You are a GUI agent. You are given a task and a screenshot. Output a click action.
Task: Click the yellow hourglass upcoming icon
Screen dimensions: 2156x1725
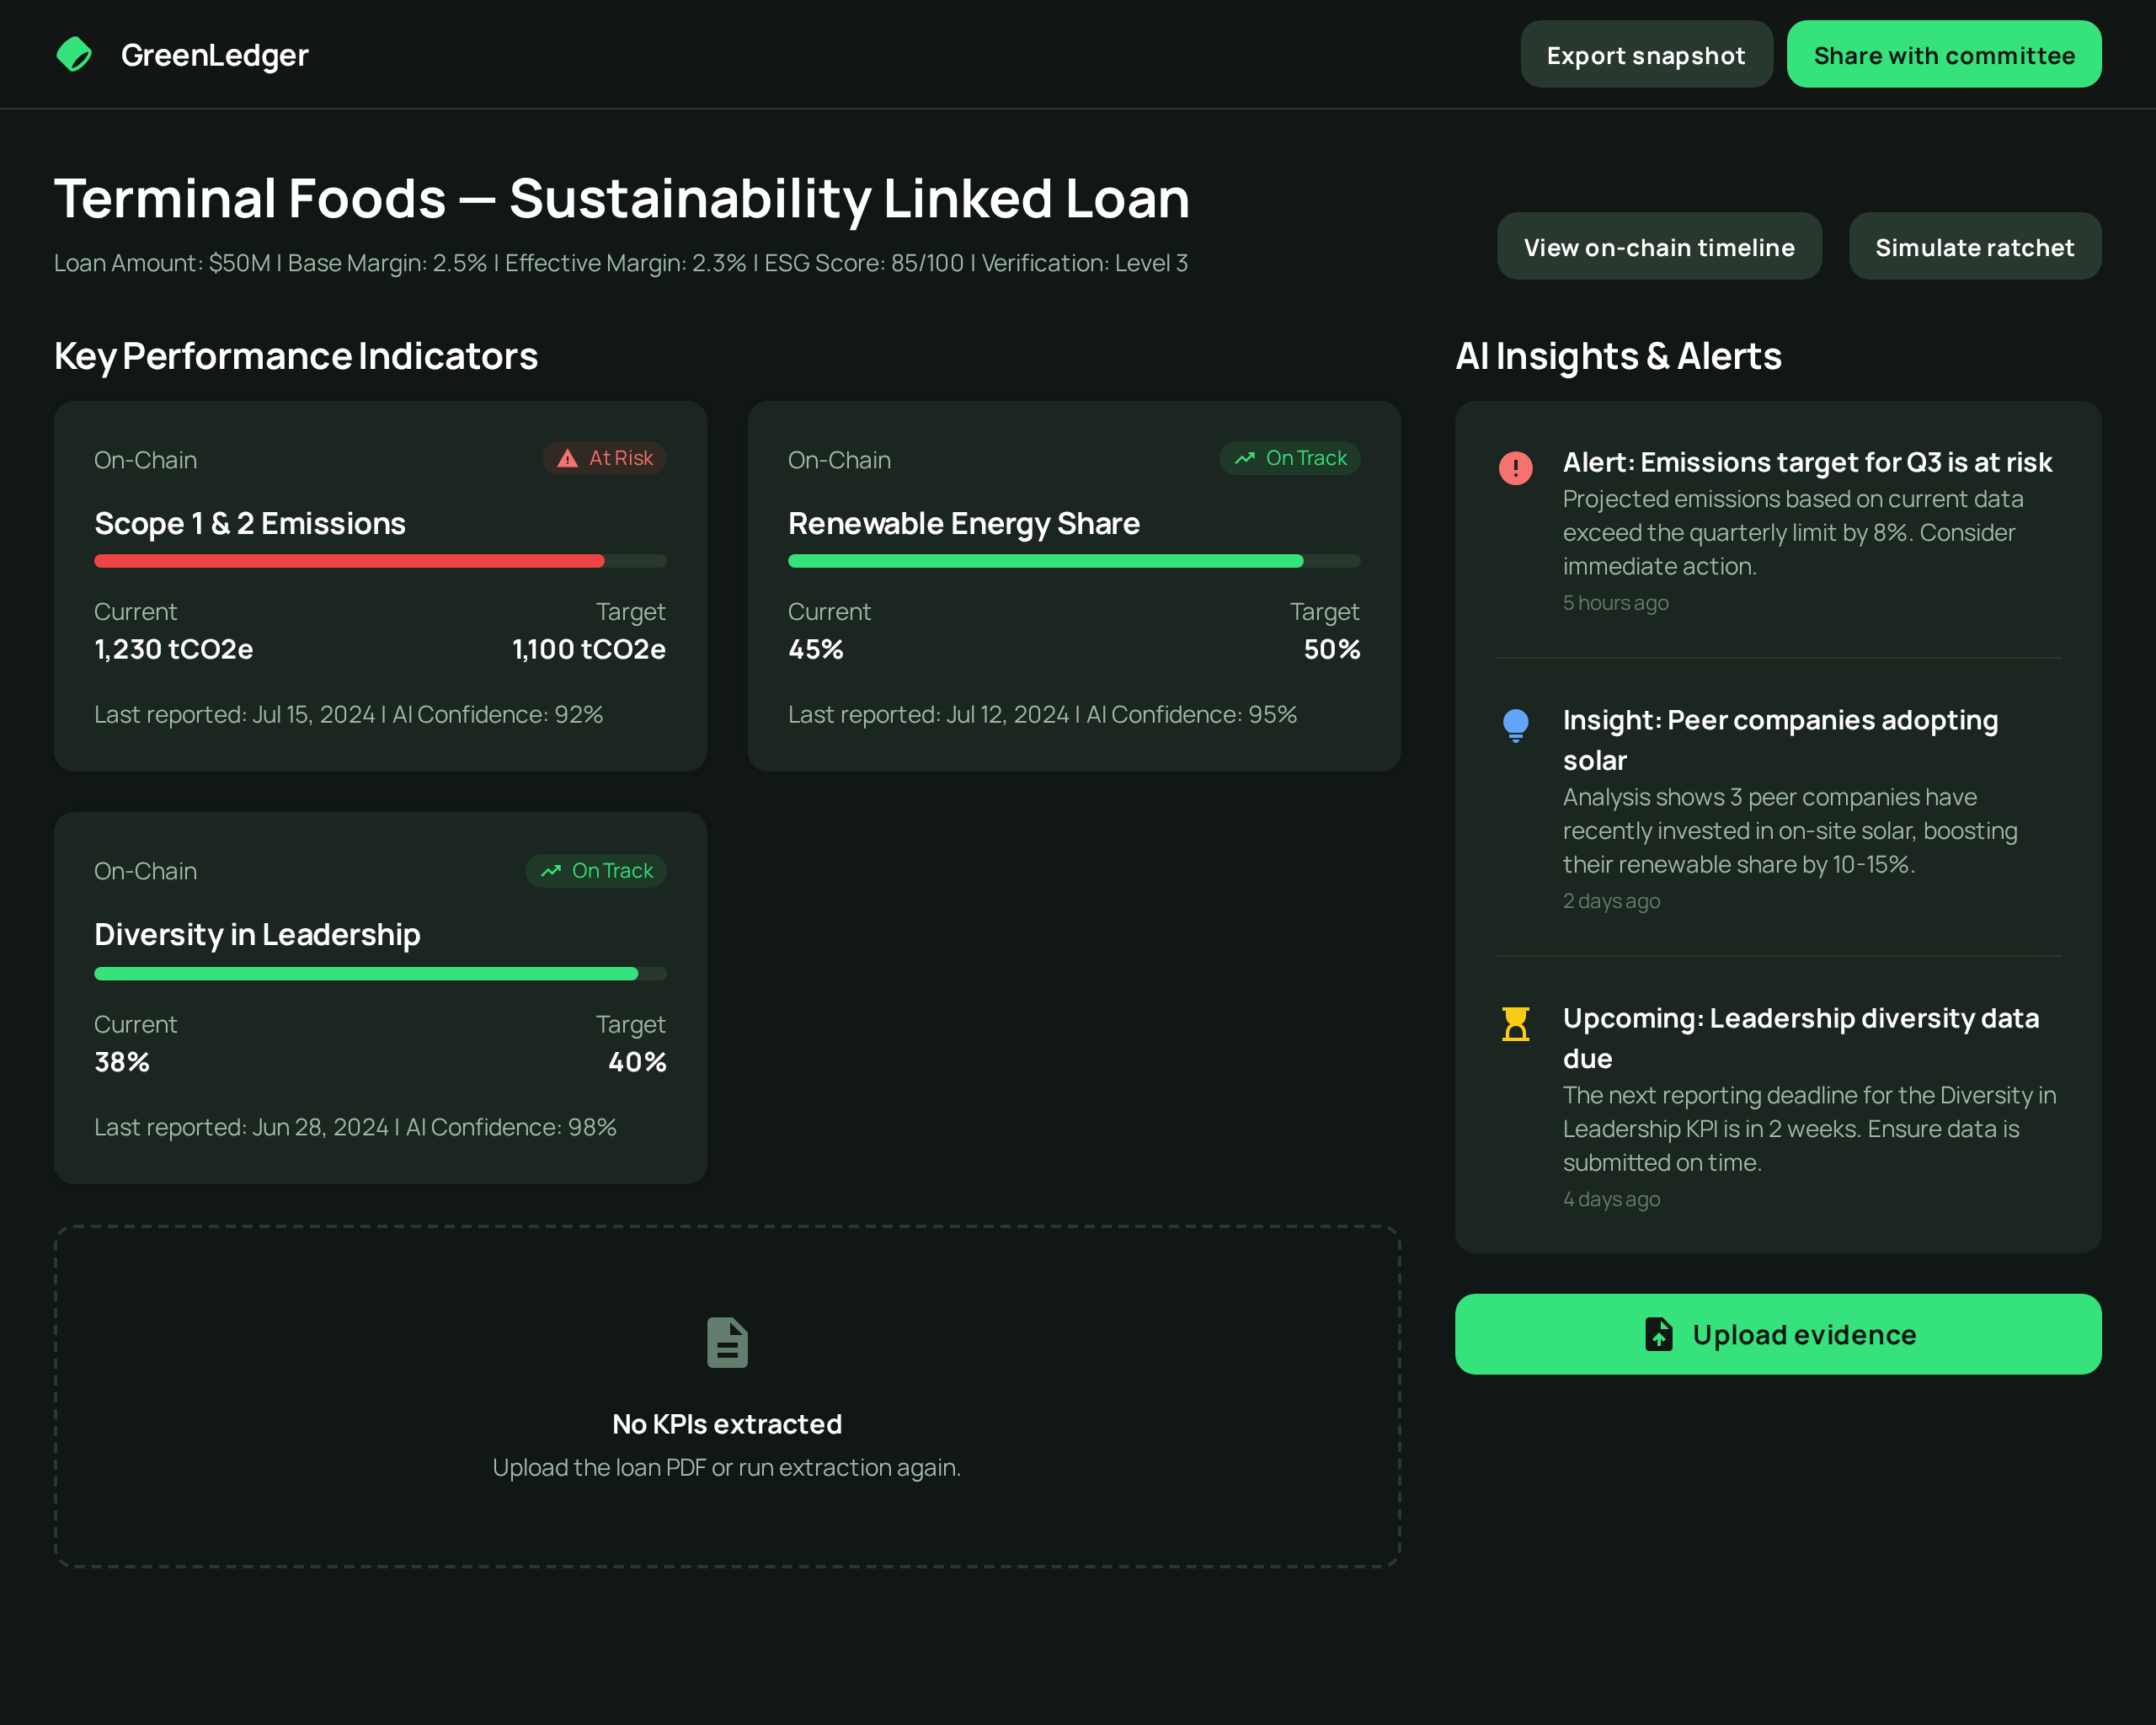[1515, 1024]
